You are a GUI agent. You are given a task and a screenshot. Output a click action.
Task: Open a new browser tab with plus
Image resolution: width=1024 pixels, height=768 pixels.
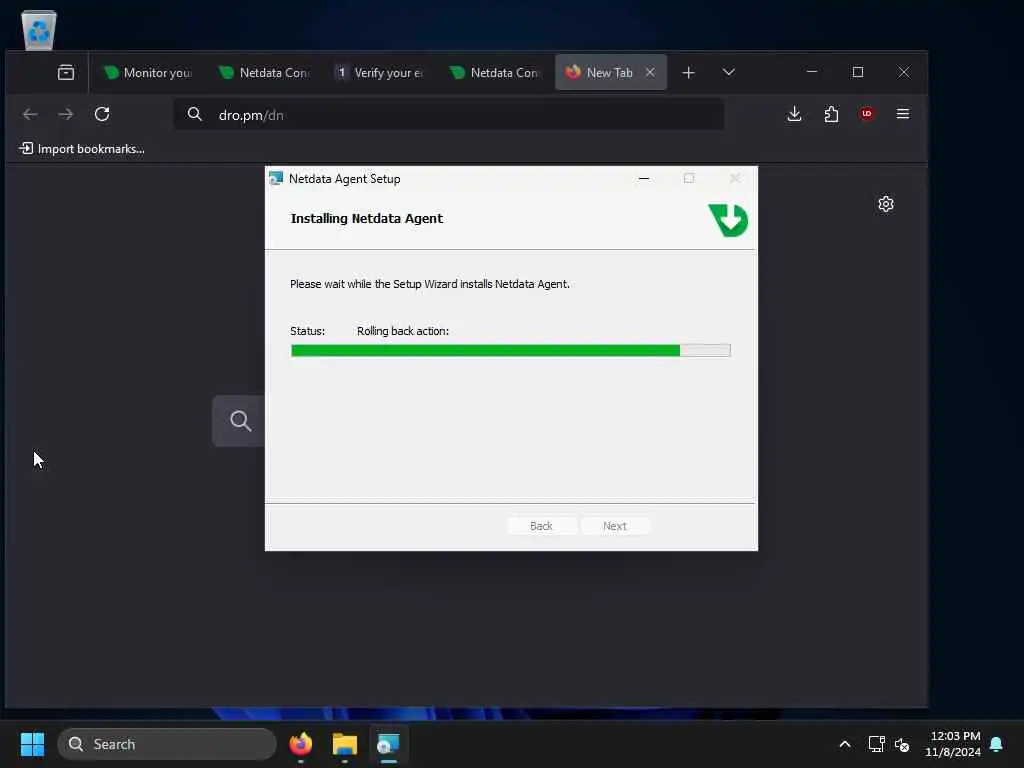pos(688,72)
